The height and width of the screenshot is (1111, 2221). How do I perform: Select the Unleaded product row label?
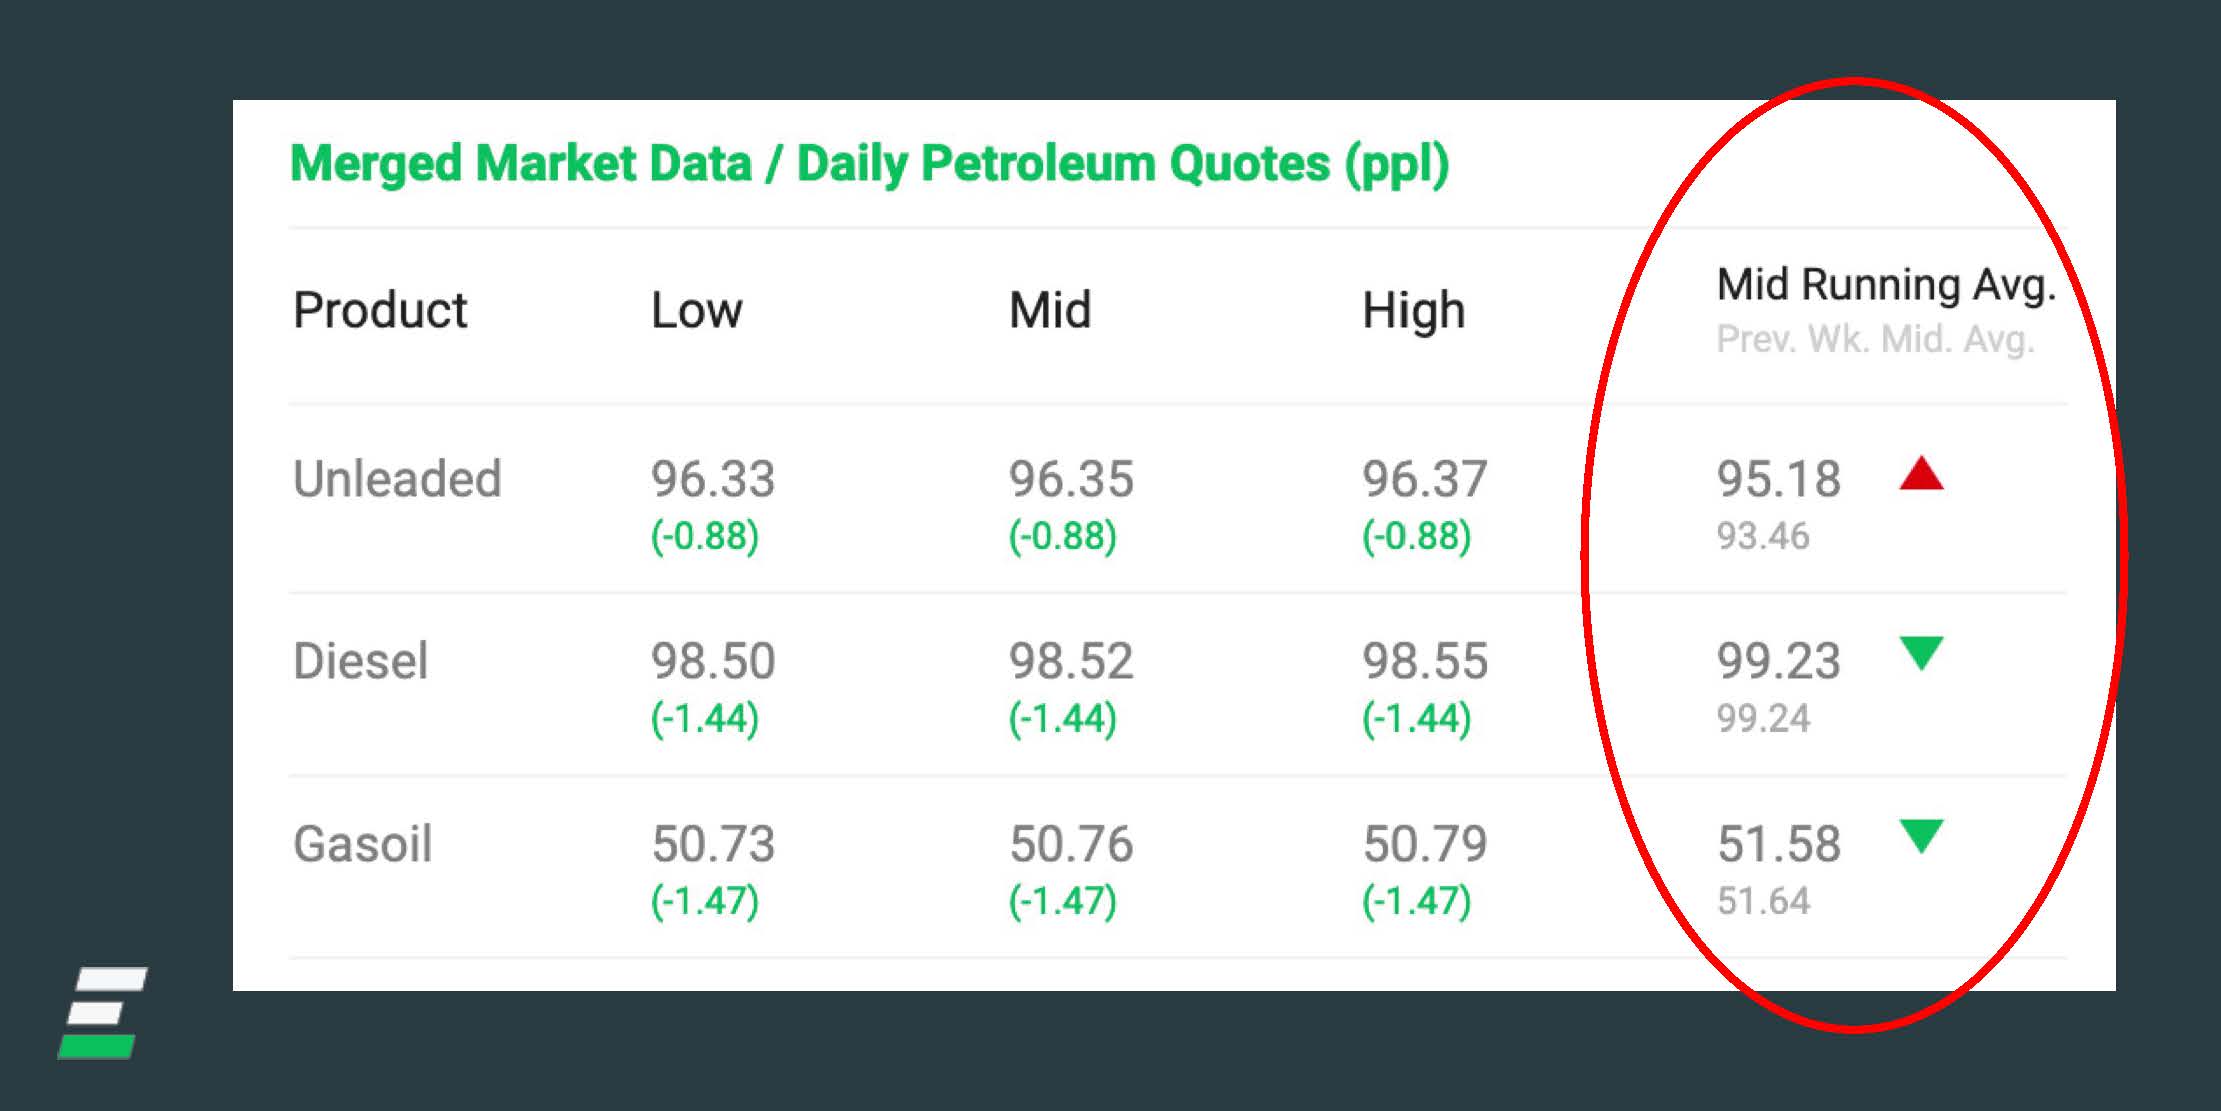397,479
